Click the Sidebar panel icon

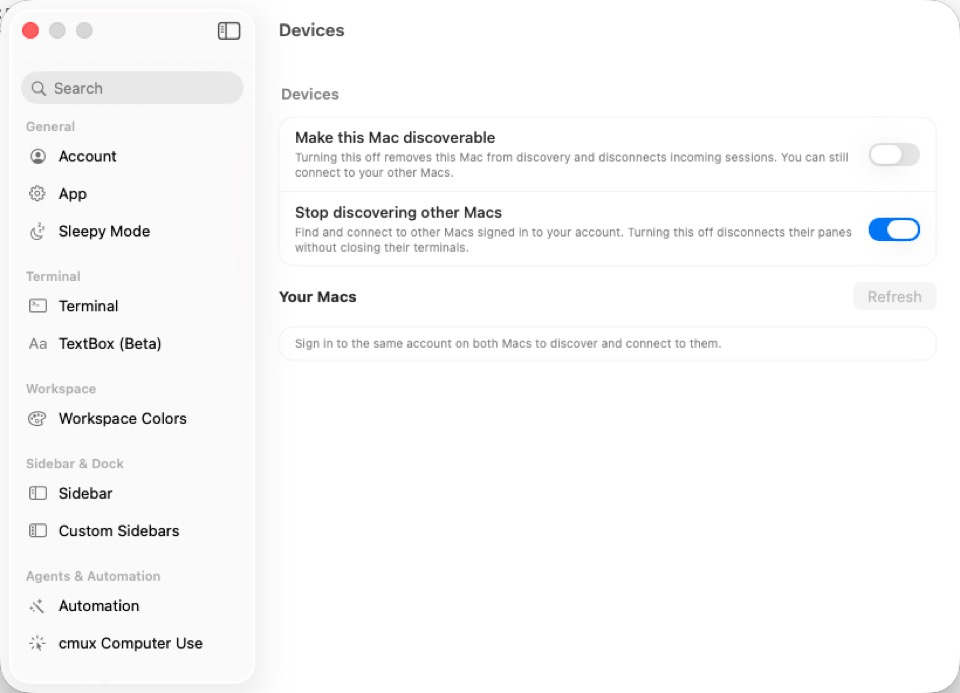pyautogui.click(x=38, y=493)
